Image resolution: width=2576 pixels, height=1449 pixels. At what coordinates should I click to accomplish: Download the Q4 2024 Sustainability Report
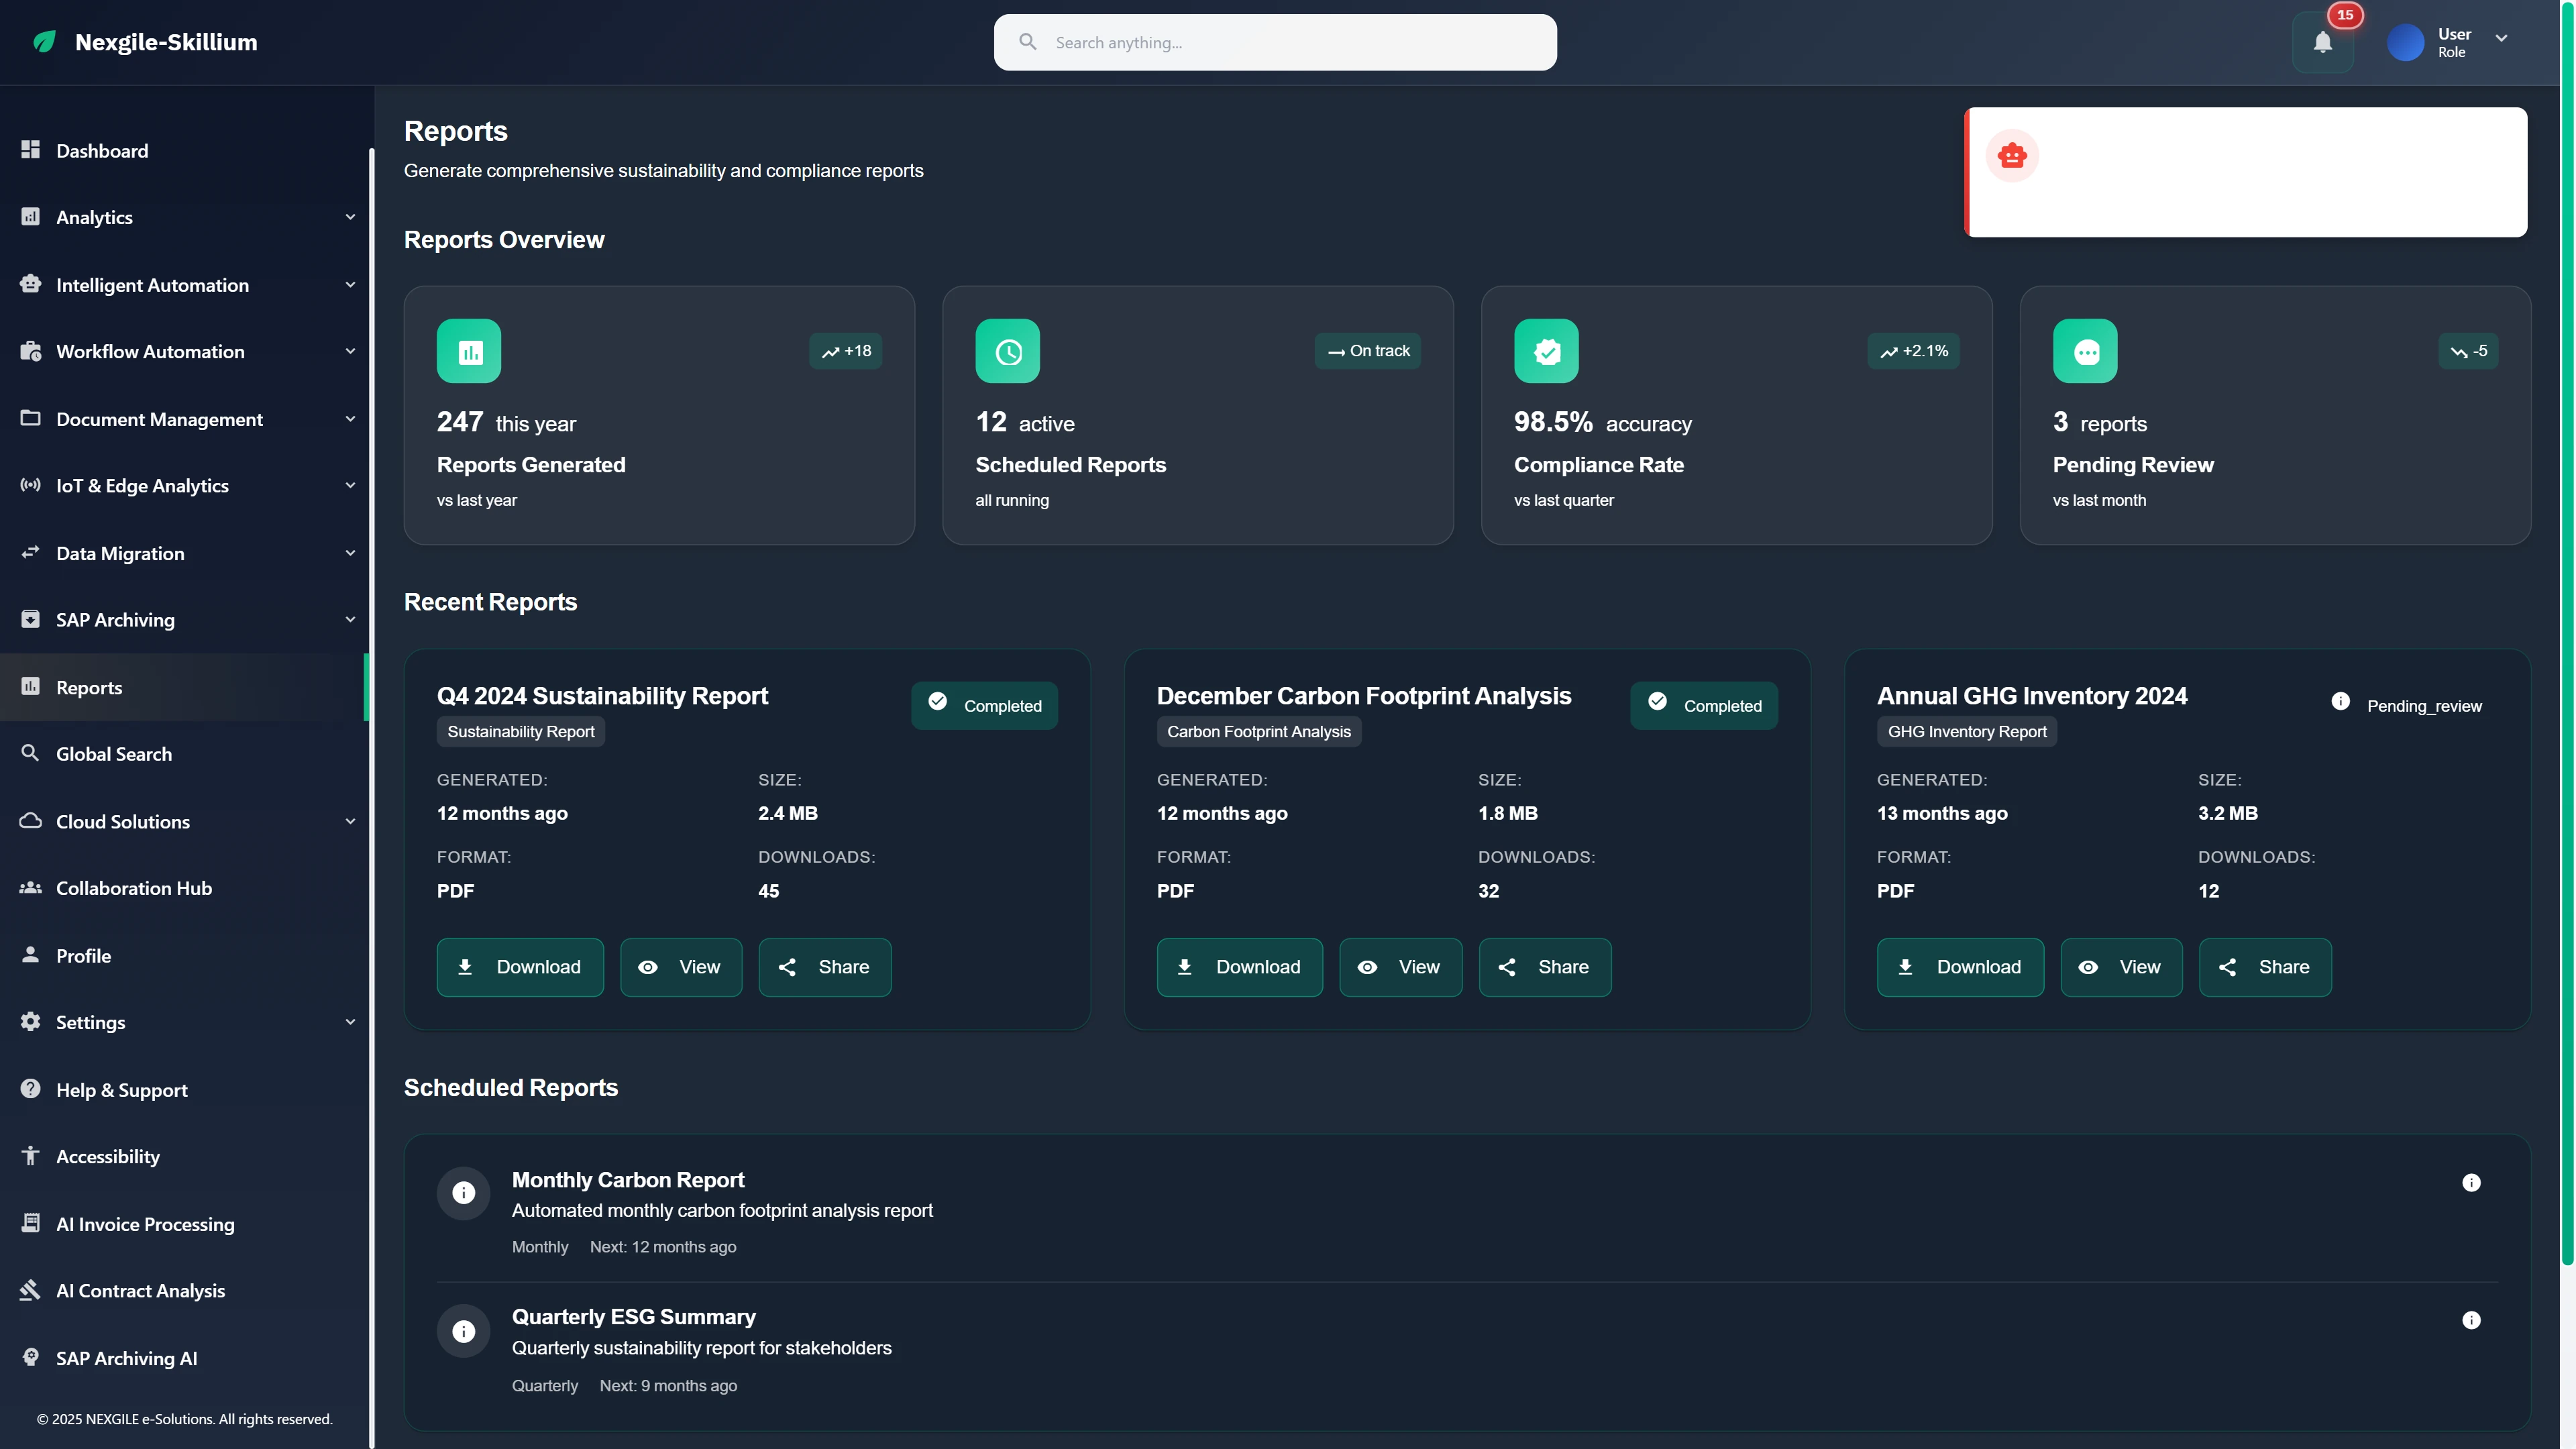coord(519,967)
